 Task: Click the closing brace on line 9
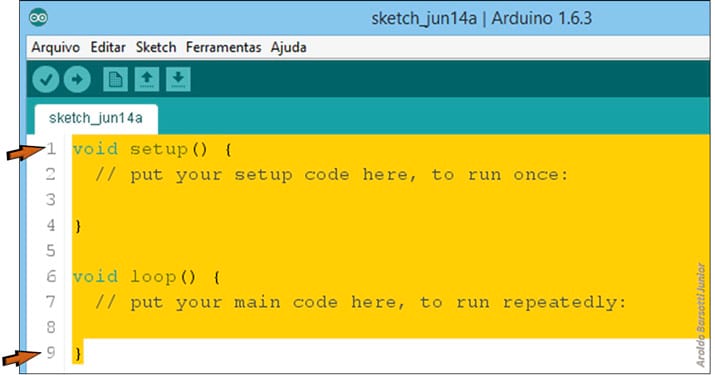coord(78,354)
